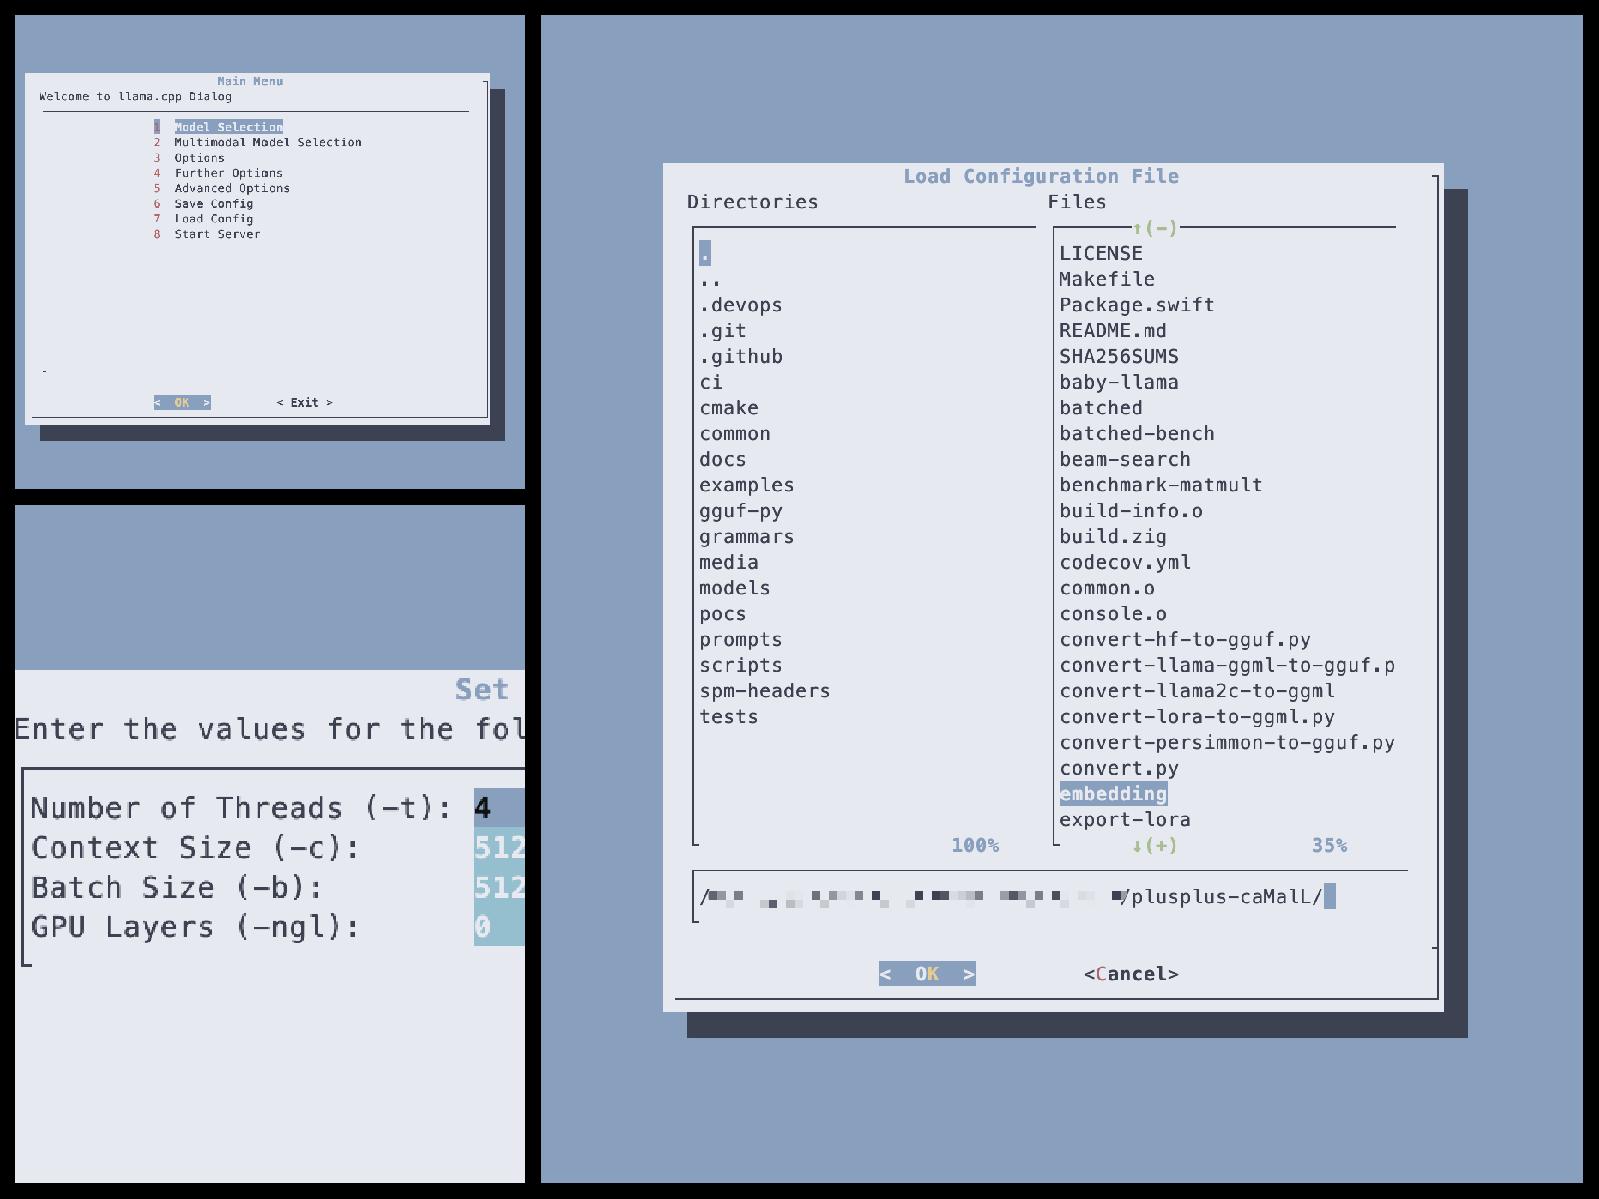Select convert-persimmon-to-gguf.py file
The height and width of the screenshot is (1199, 1599).
point(1227,743)
